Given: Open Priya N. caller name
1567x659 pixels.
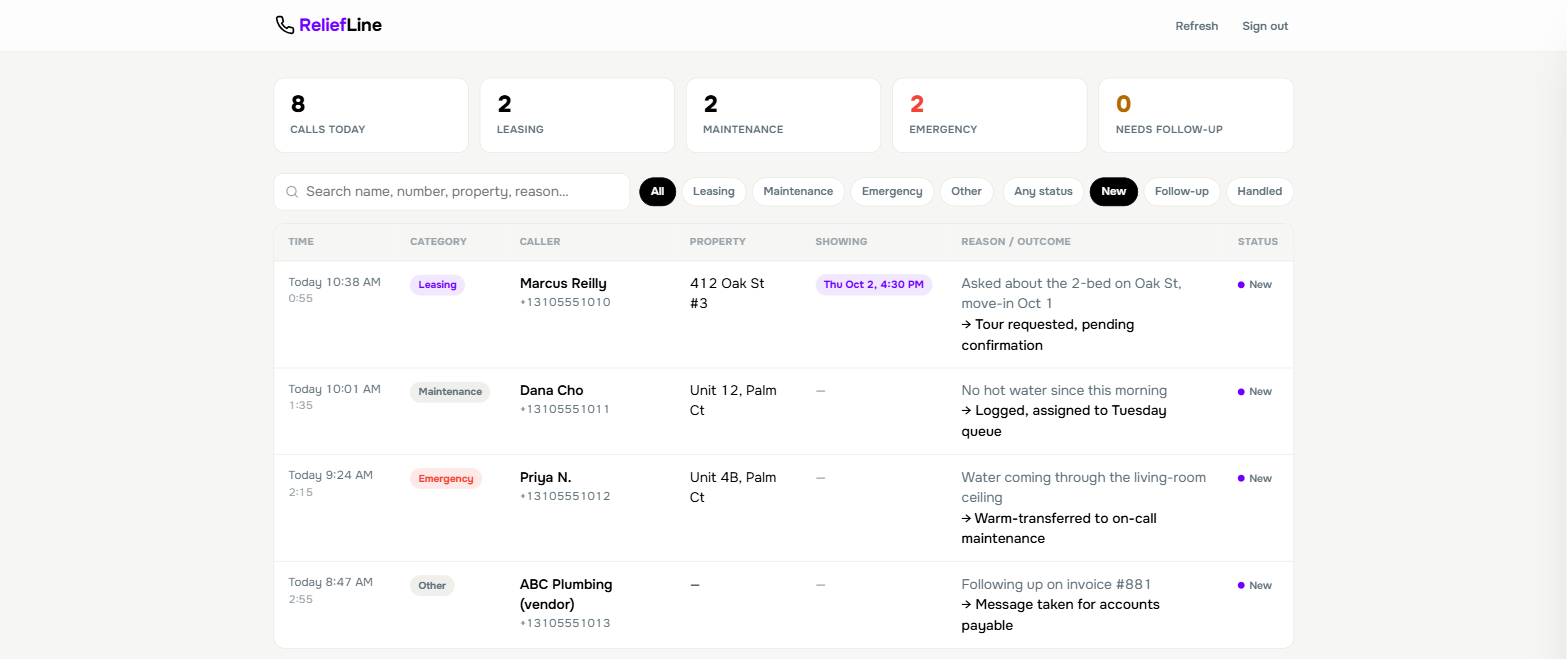Looking at the screenshot, I should (546, 477).
